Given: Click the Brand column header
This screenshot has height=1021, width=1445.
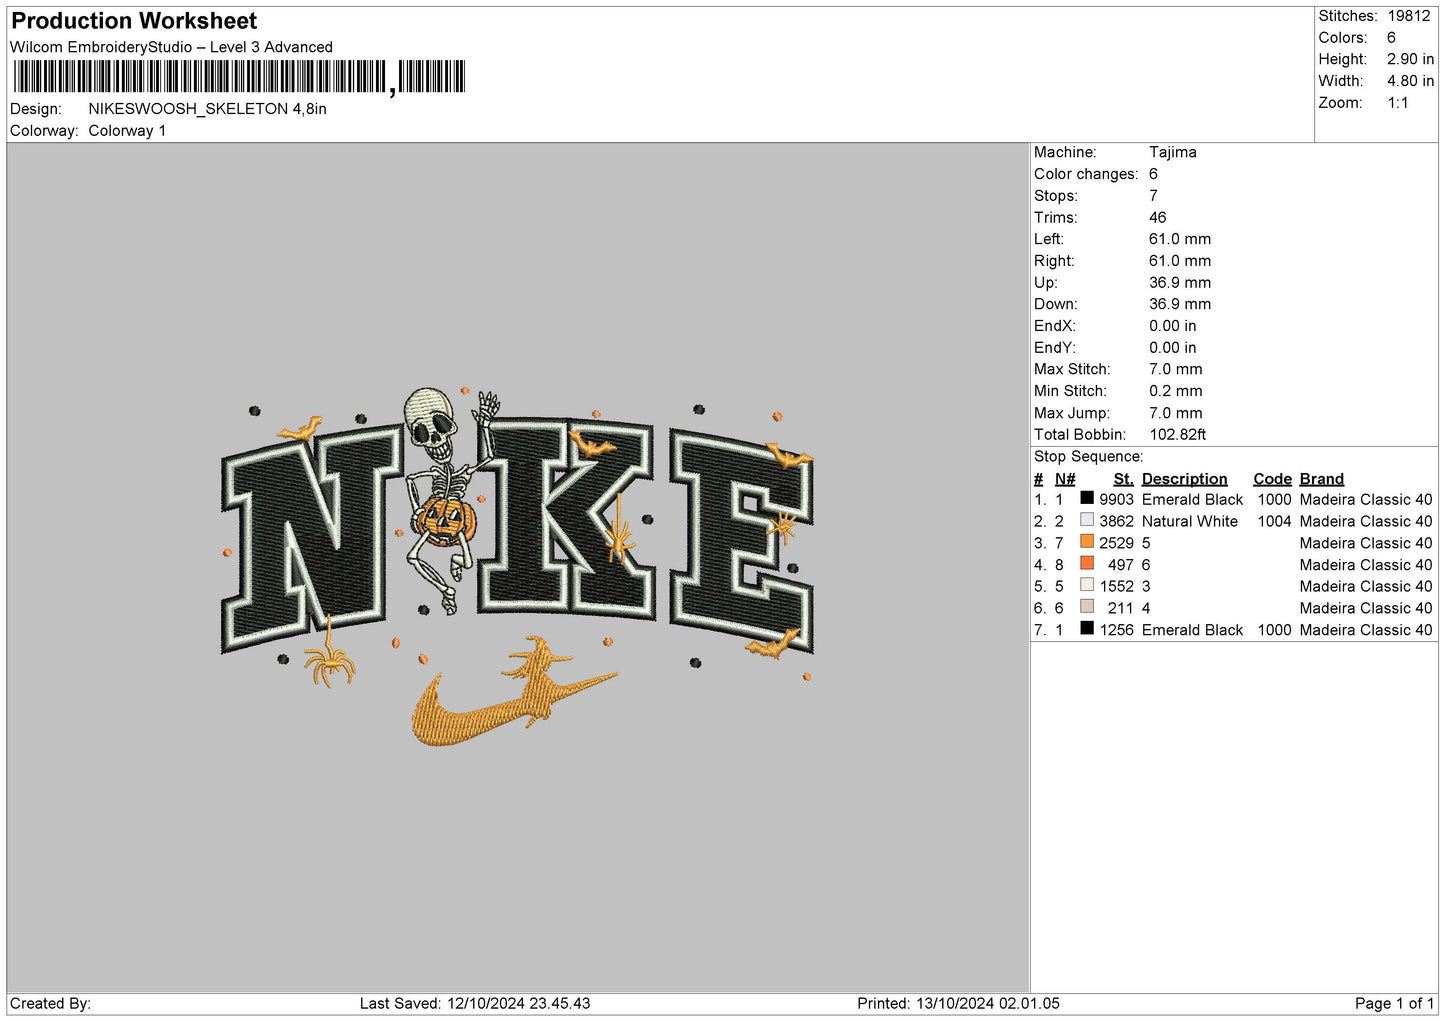Looking at the screenshot, I should (1322, 479).
